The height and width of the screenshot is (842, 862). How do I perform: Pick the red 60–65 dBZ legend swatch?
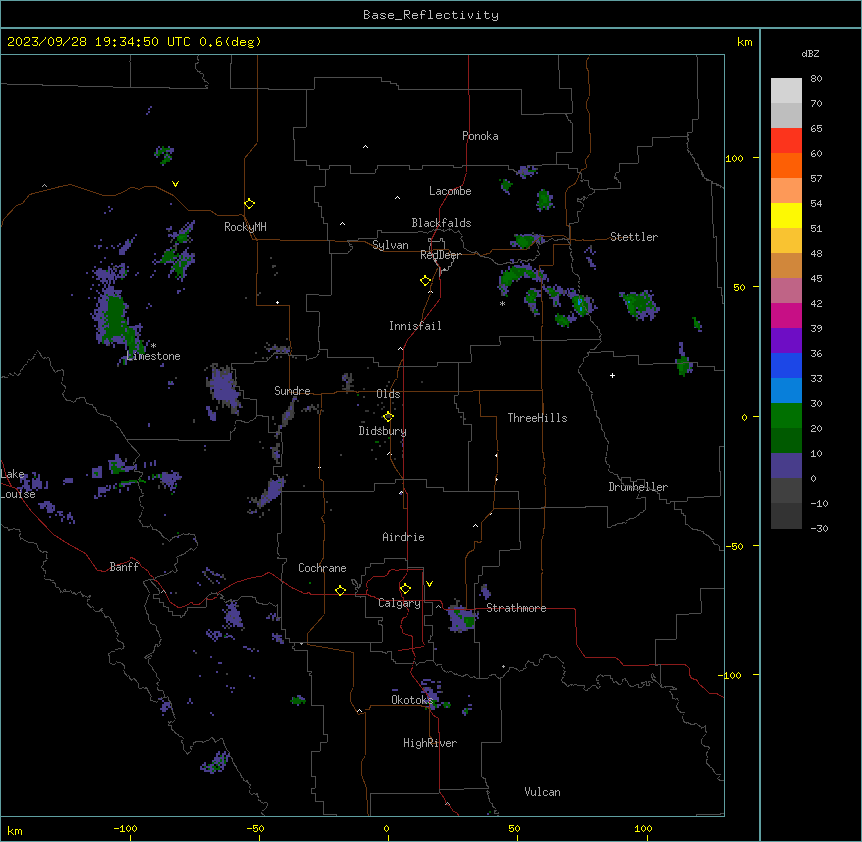(786, 140)
